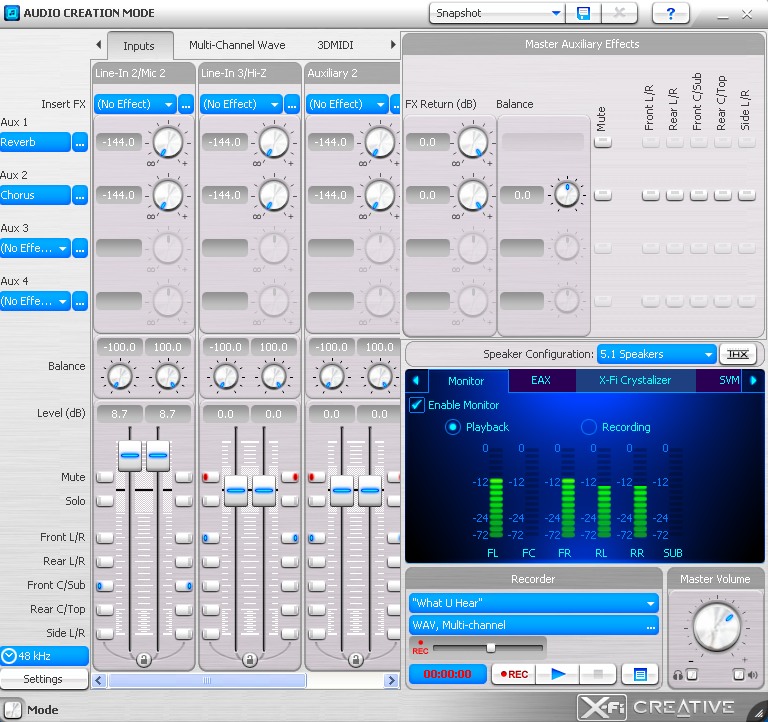The width and height of the screenshot is (768, 722).
Task: Open the "What U Hear" recording source dropdown
Action: pos(533,603)
